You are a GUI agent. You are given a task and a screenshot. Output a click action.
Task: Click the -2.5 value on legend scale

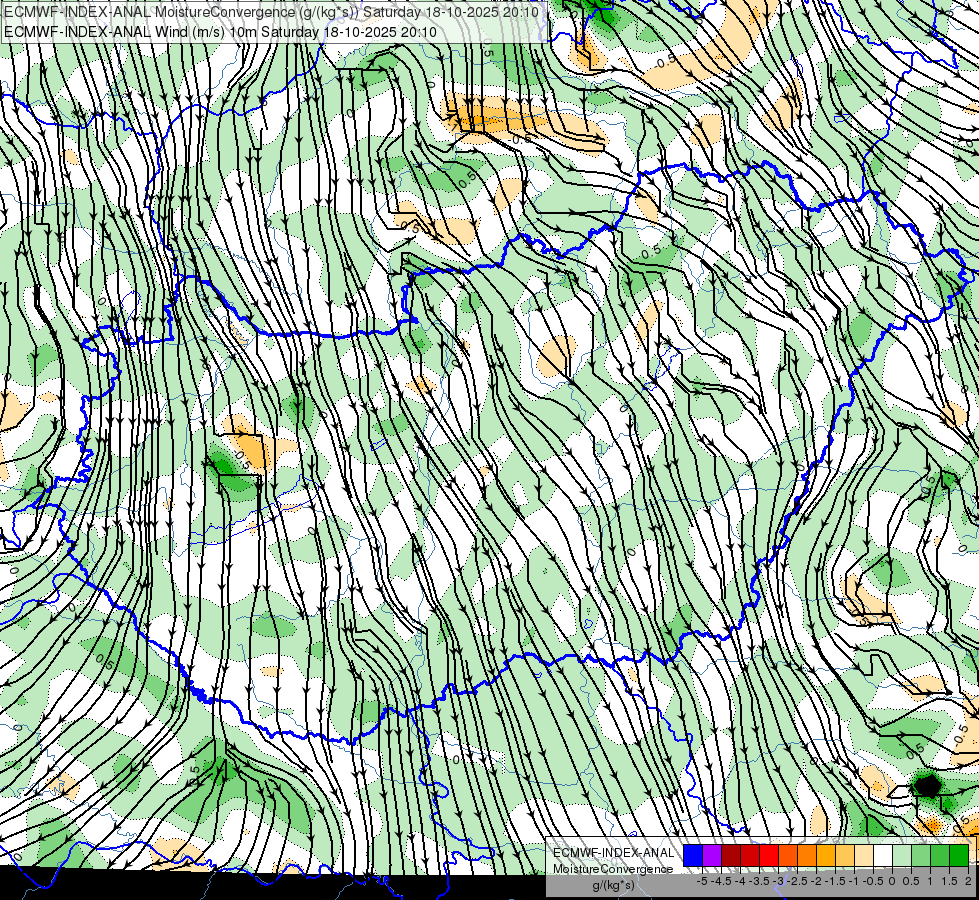(797, 881)
